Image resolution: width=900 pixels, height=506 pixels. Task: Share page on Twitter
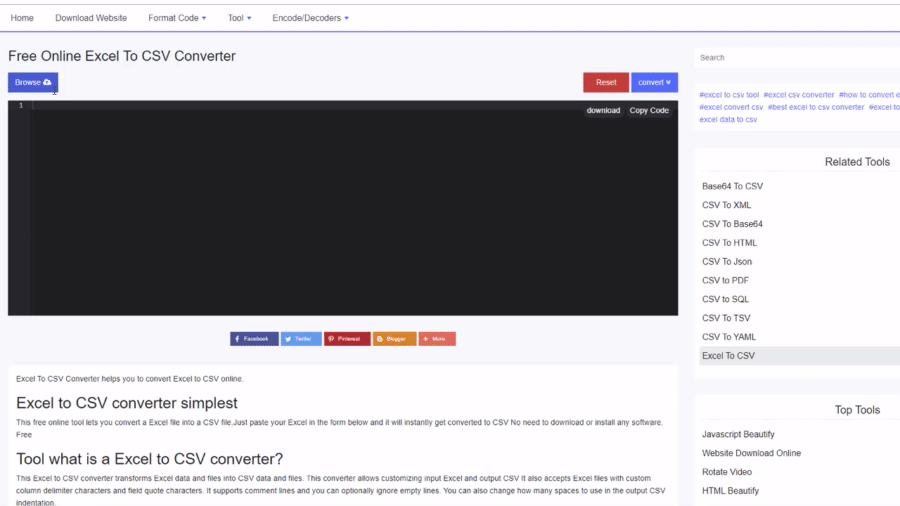(301, 339)
